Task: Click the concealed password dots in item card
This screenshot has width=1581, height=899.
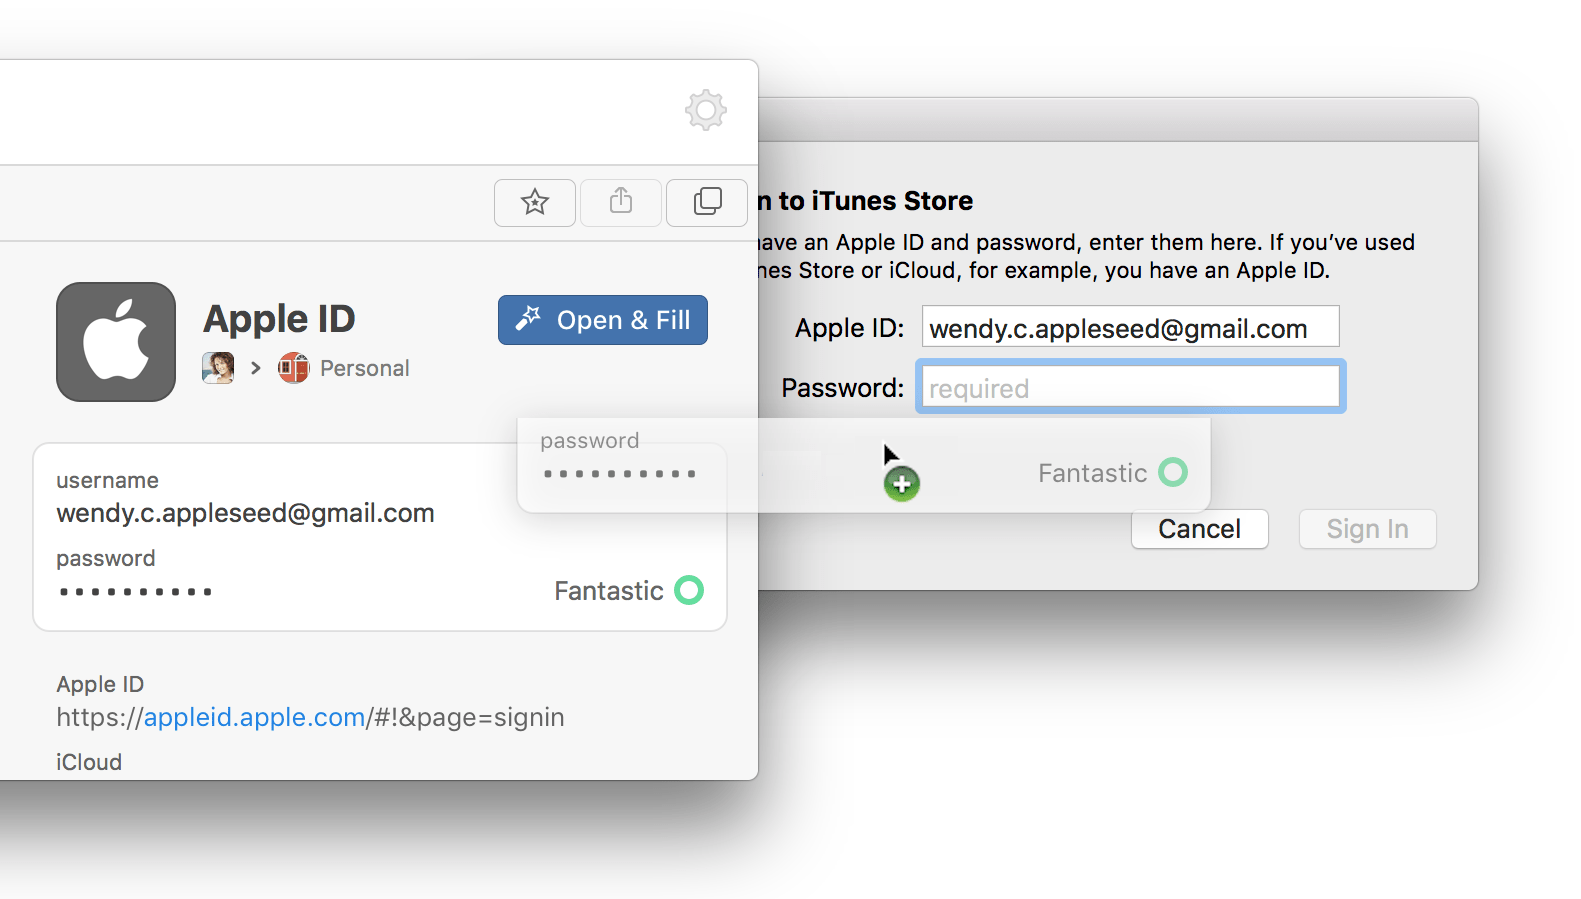Action: (136, 592)
